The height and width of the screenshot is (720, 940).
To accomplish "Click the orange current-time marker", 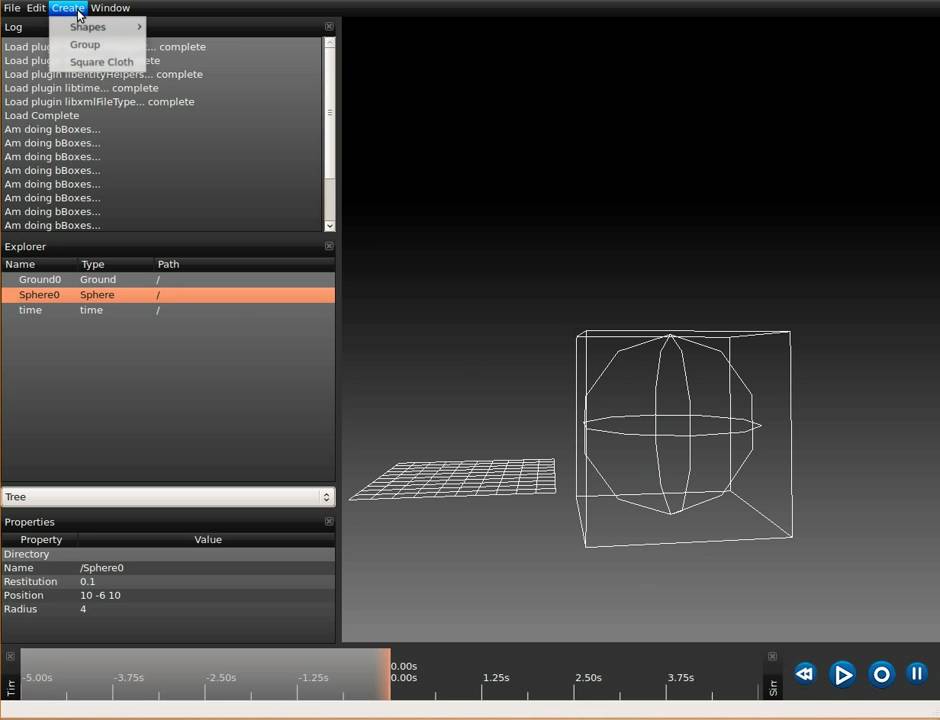I will pos(385,674).
